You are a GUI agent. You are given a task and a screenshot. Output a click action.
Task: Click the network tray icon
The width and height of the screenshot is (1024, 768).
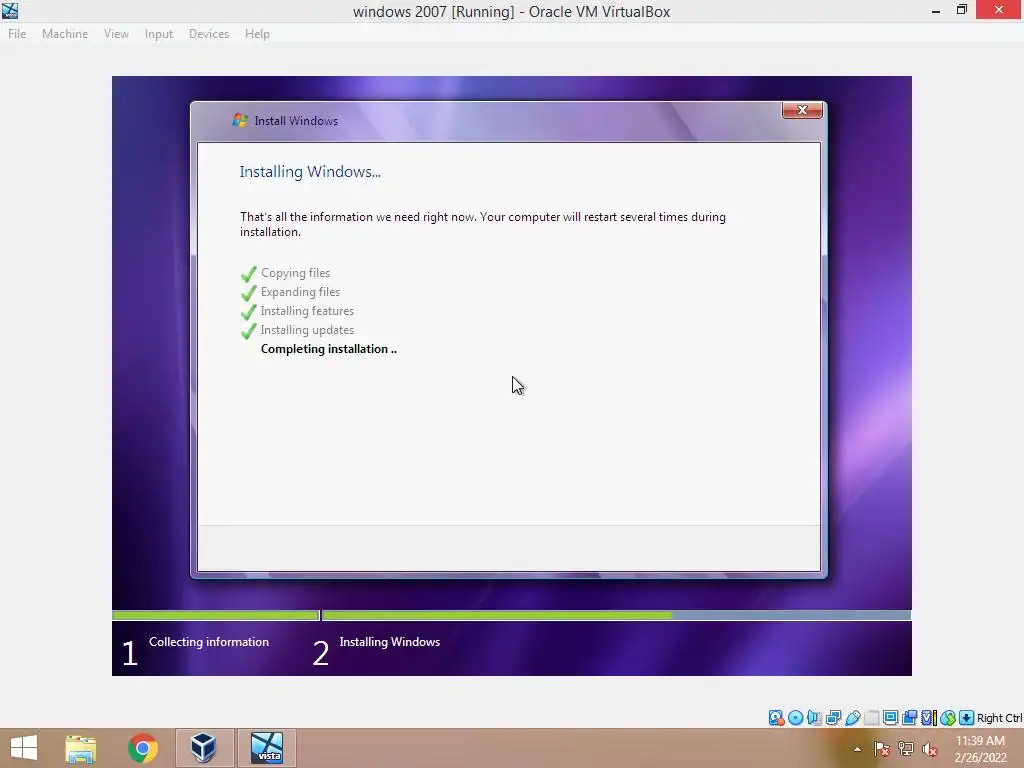click(x=906, y=749)
